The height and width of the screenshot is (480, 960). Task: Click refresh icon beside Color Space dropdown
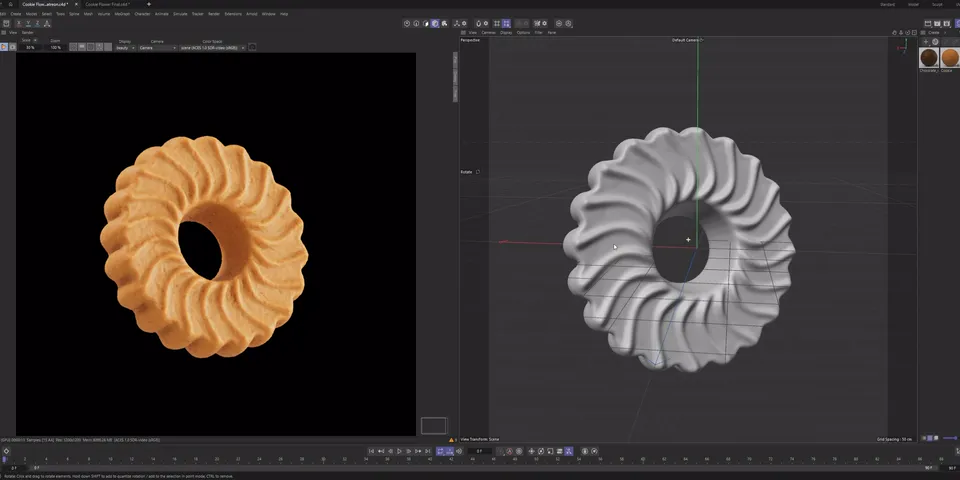click(x=252, y=47)
